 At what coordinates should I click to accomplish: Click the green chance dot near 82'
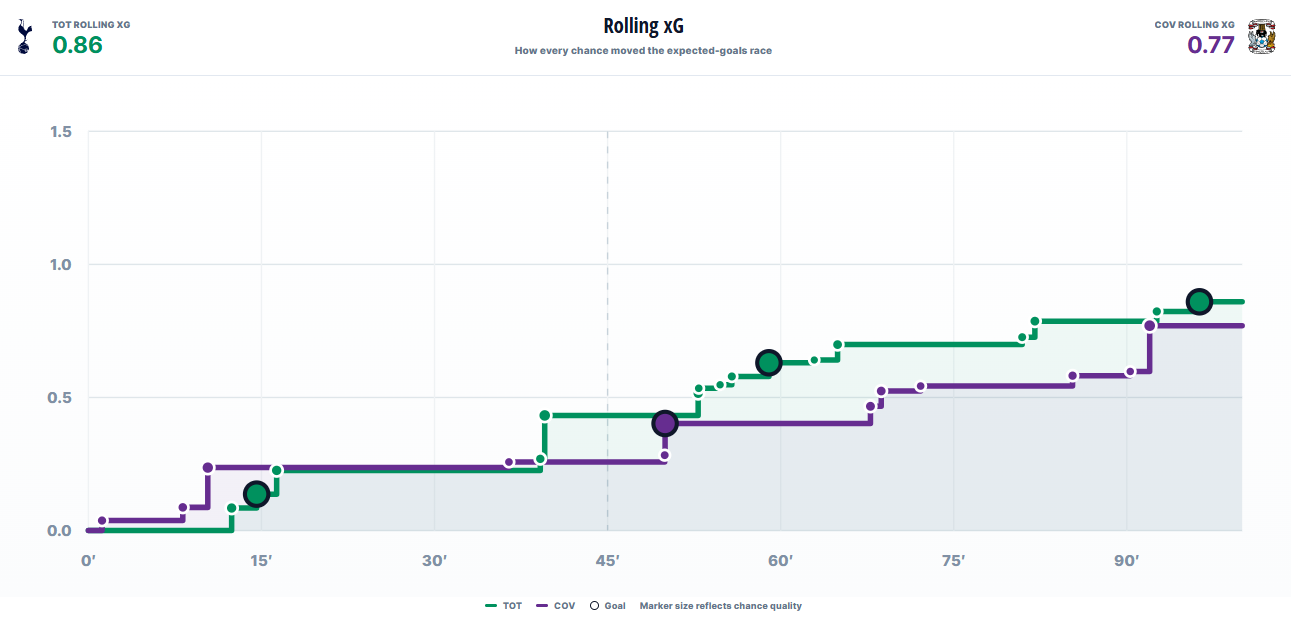1035,322
